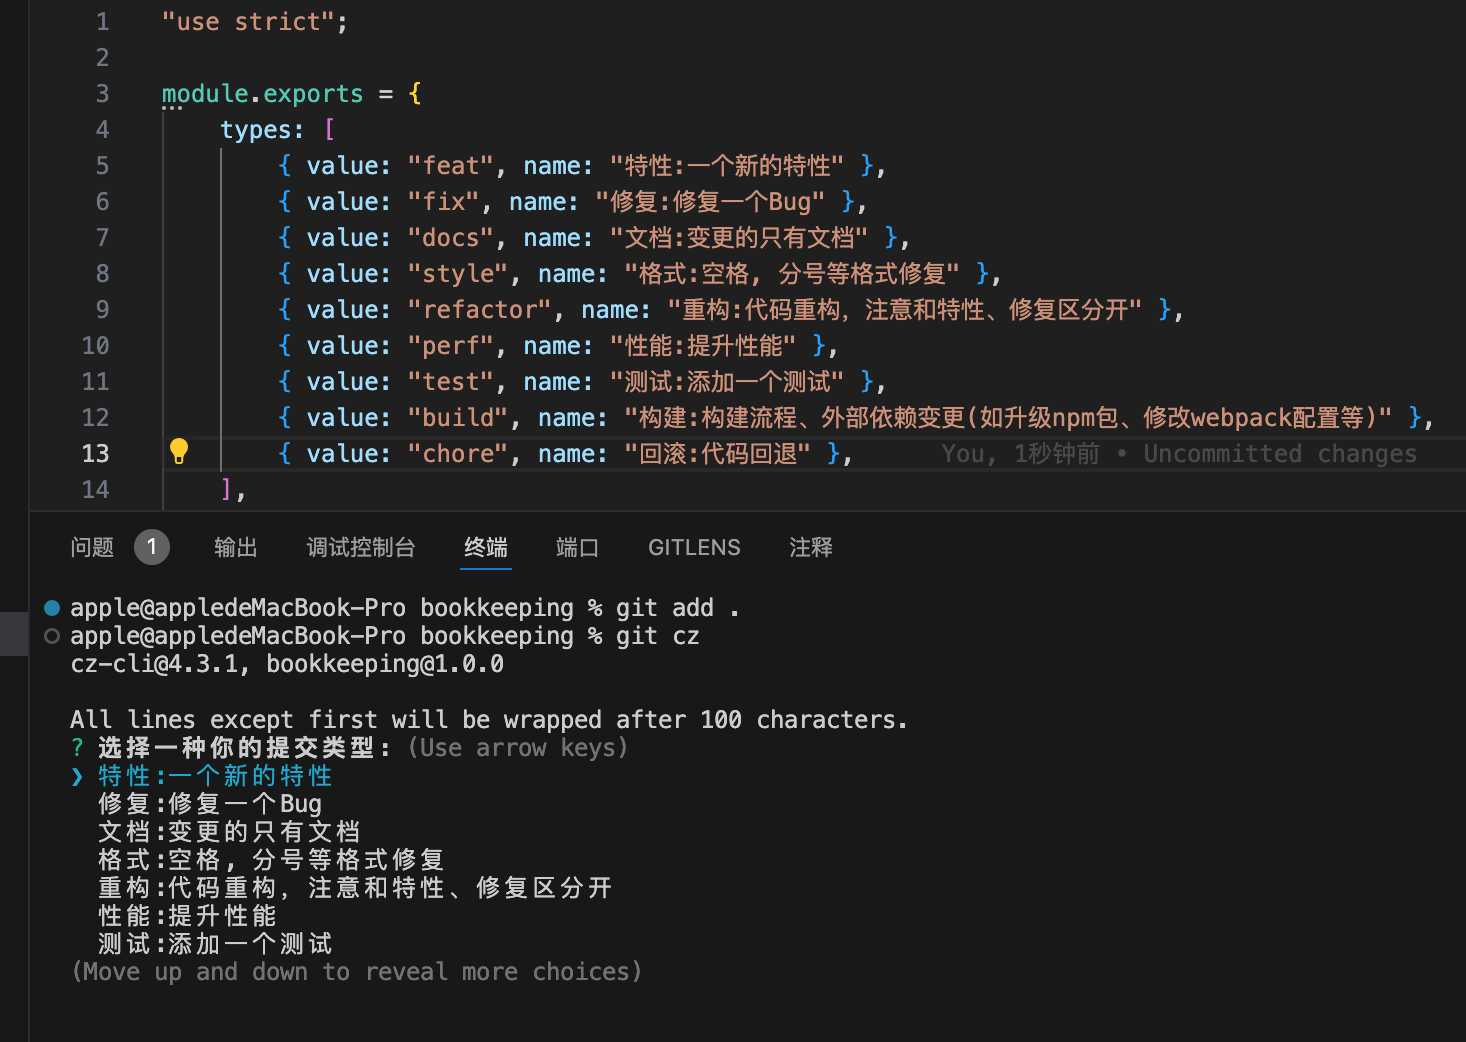The height and width of the screenshot is (1042, 1466).
Task: Click the closing bracket on line 14
Action: [x=226, y=489]
